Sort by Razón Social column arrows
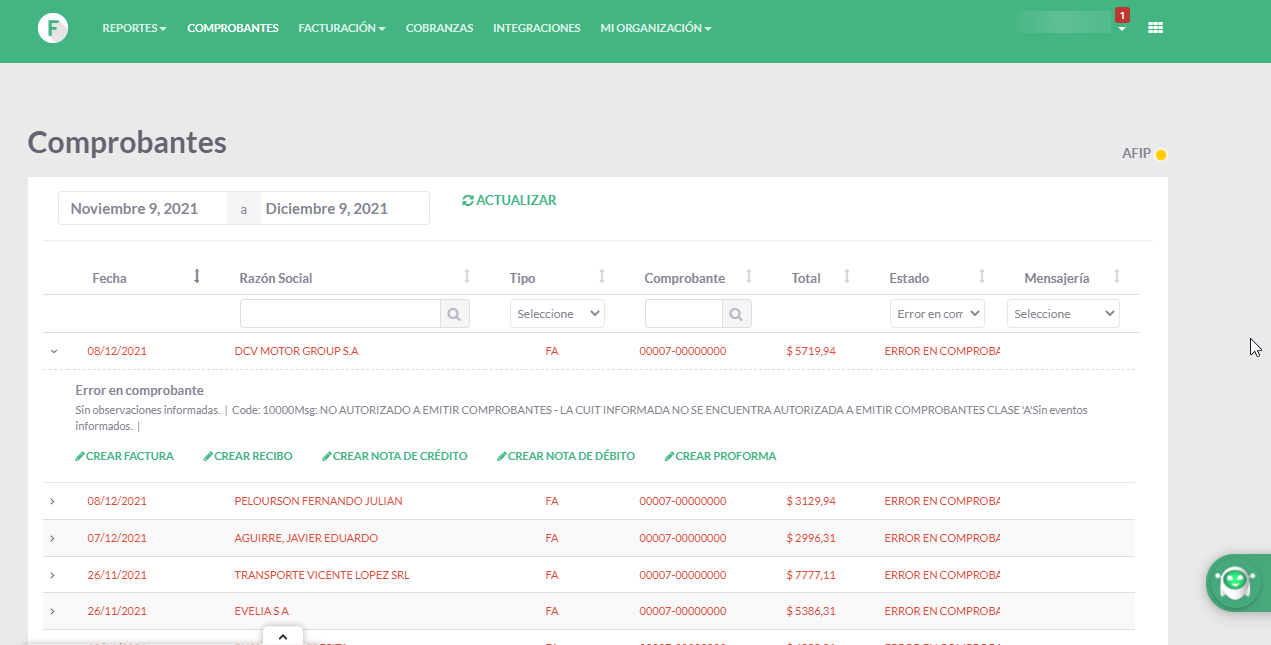1271x645 pixels. (x=467, y=276)
